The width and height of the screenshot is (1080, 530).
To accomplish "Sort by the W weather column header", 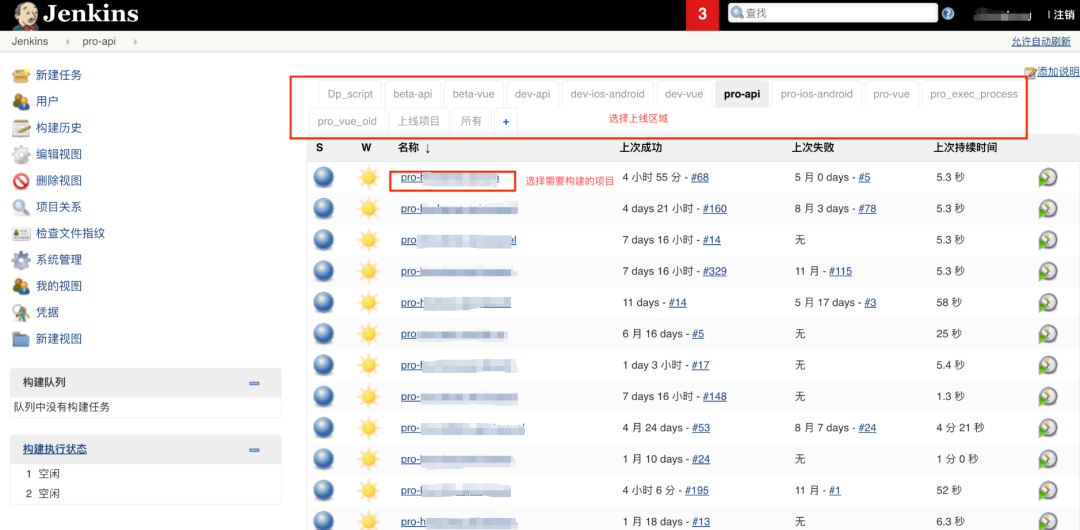I will (x=366, y=147).
